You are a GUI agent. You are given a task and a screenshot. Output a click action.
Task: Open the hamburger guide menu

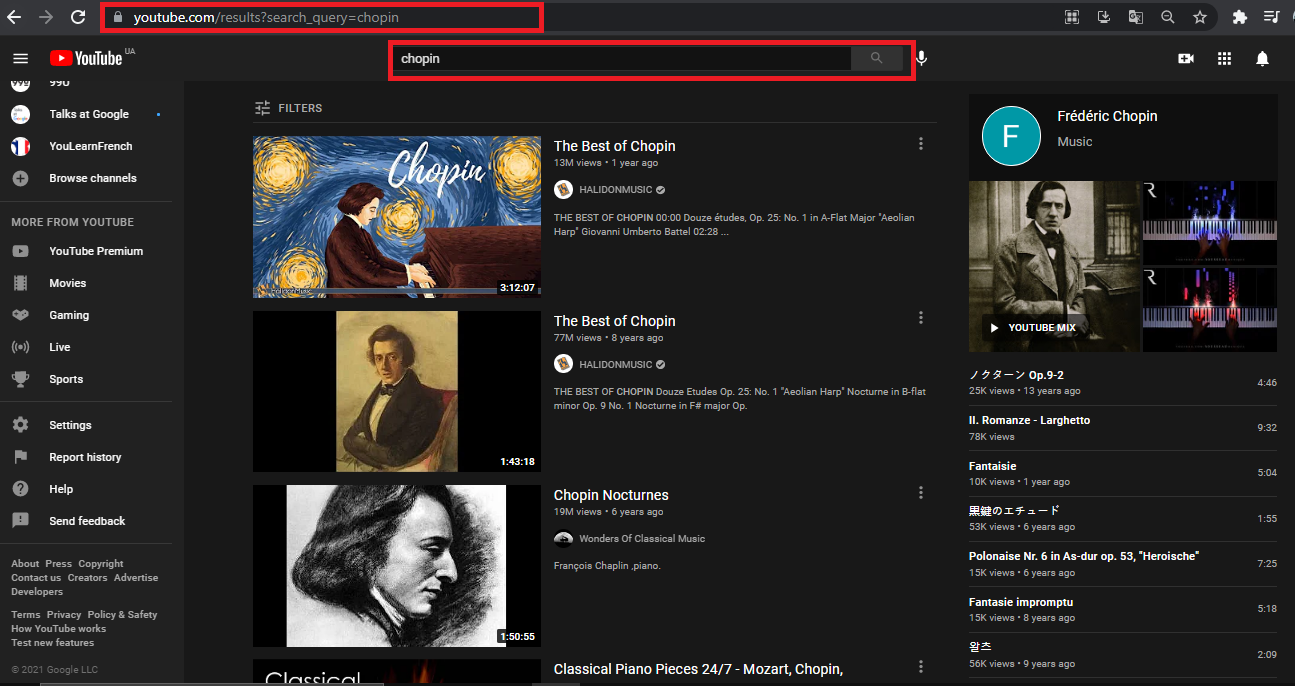coord(20,59)
